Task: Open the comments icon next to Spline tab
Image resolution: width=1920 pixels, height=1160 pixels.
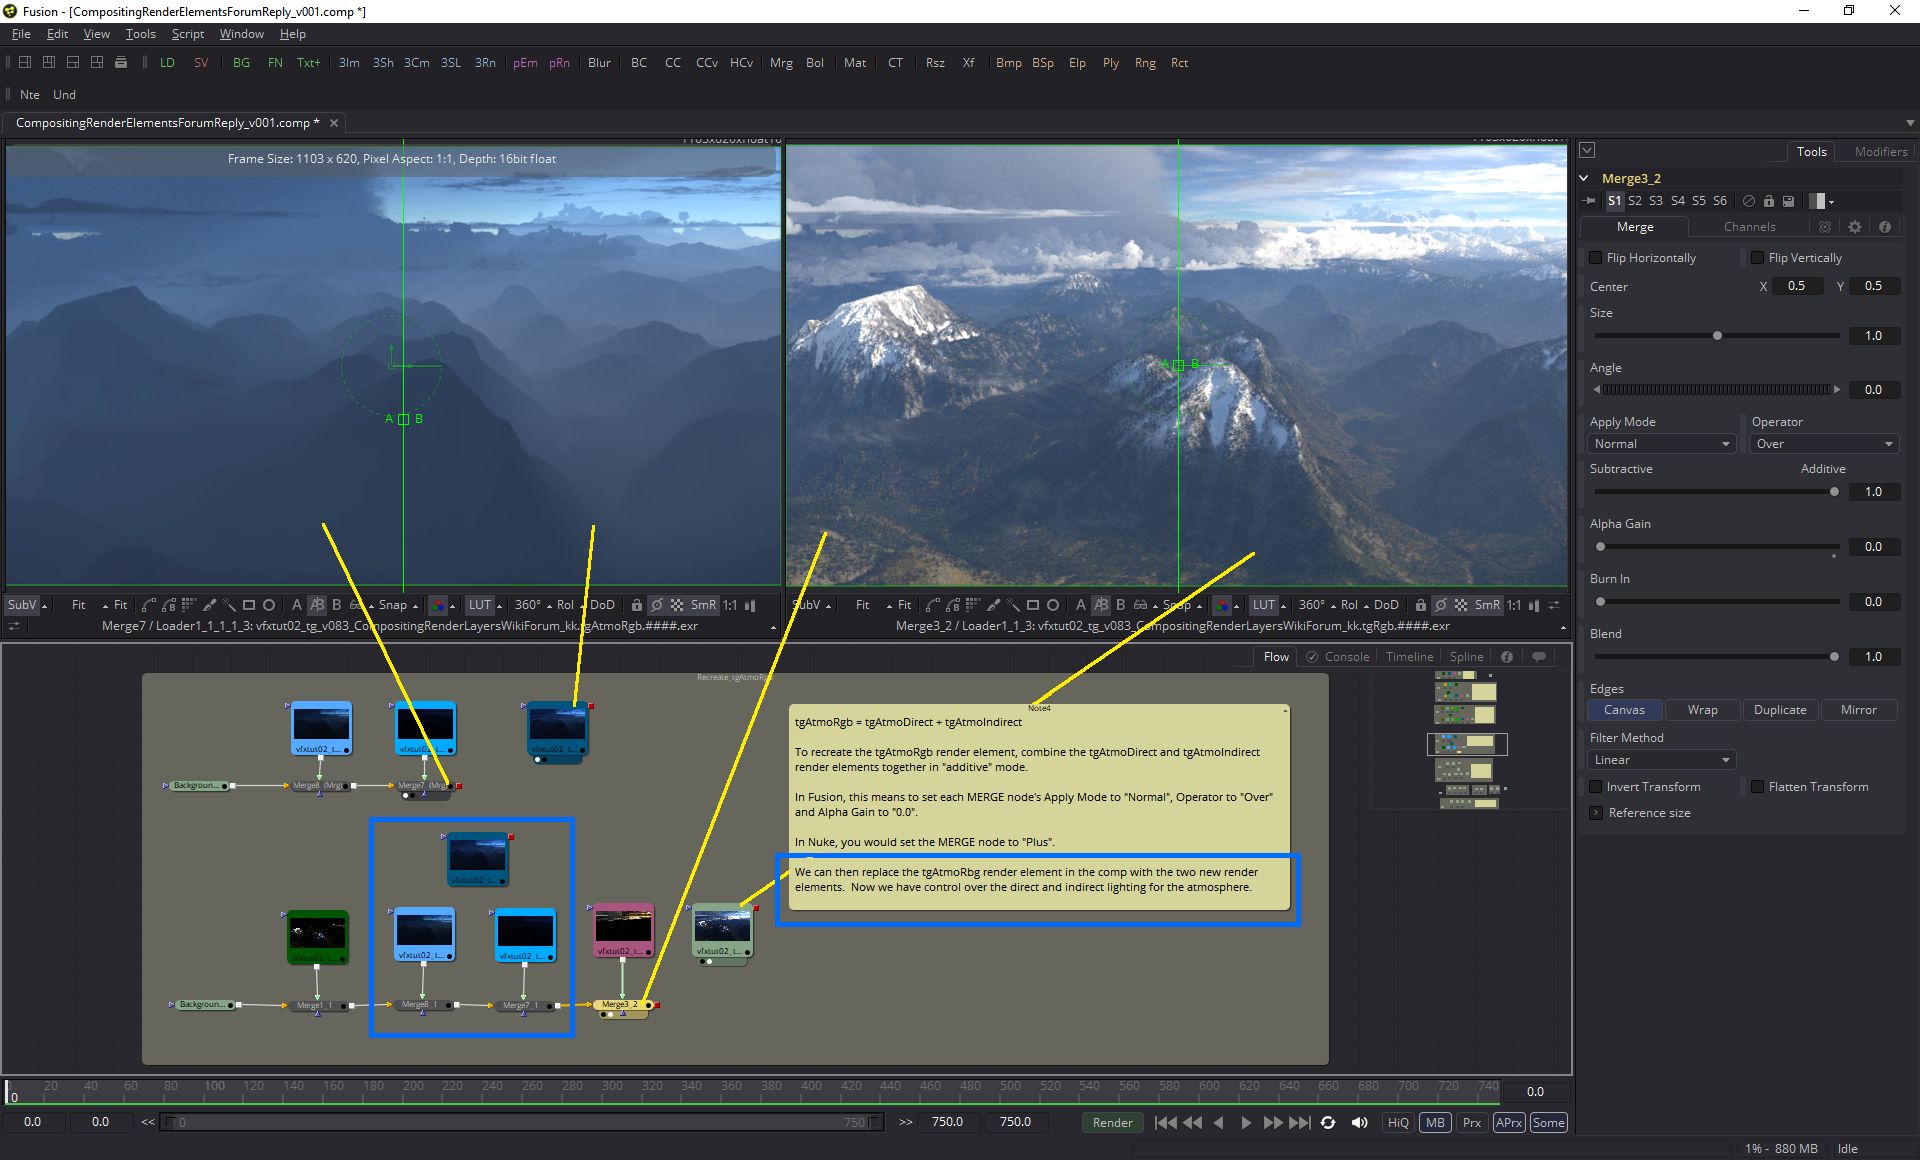Action: pyautogui.click(x=1539, y=656)
